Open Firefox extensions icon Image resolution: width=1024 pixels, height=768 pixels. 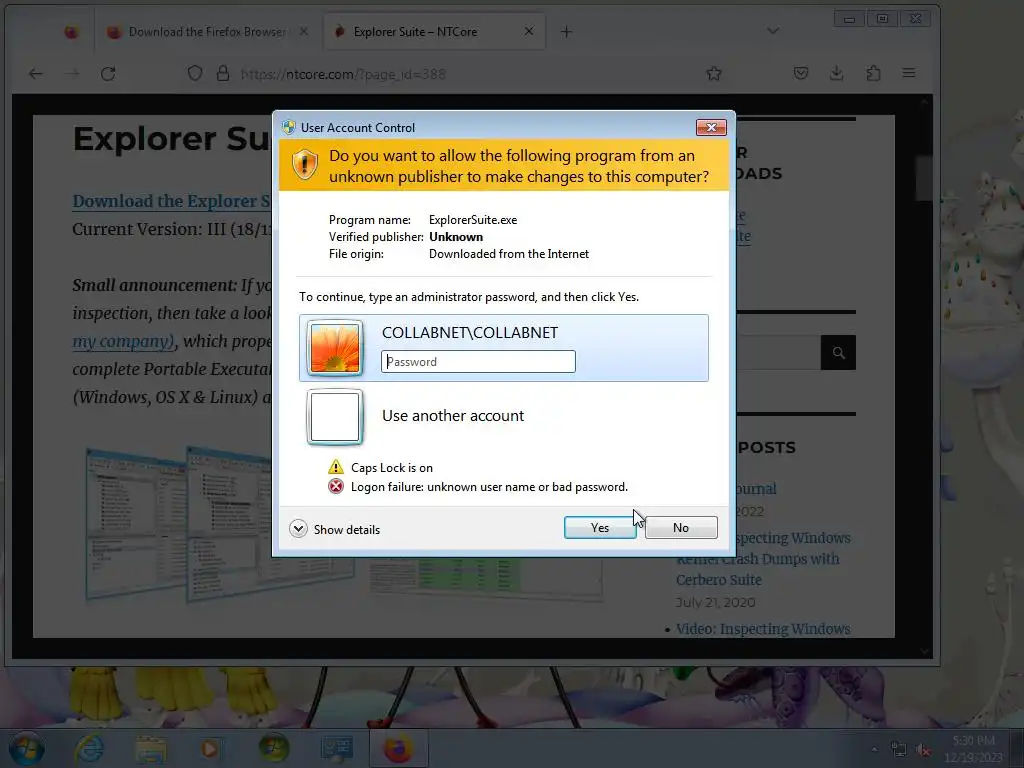pyautogui.click(x=873, y=73)
